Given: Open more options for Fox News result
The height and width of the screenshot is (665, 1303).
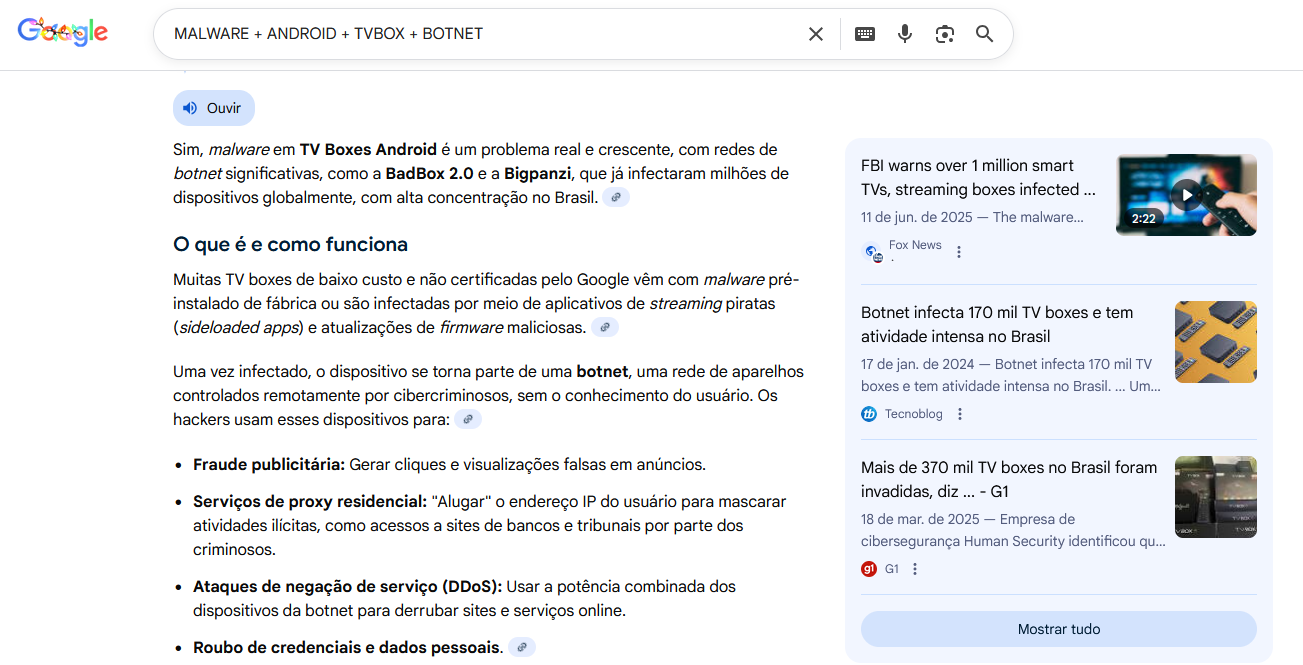Looking at the screenshot, I should 959,252.
